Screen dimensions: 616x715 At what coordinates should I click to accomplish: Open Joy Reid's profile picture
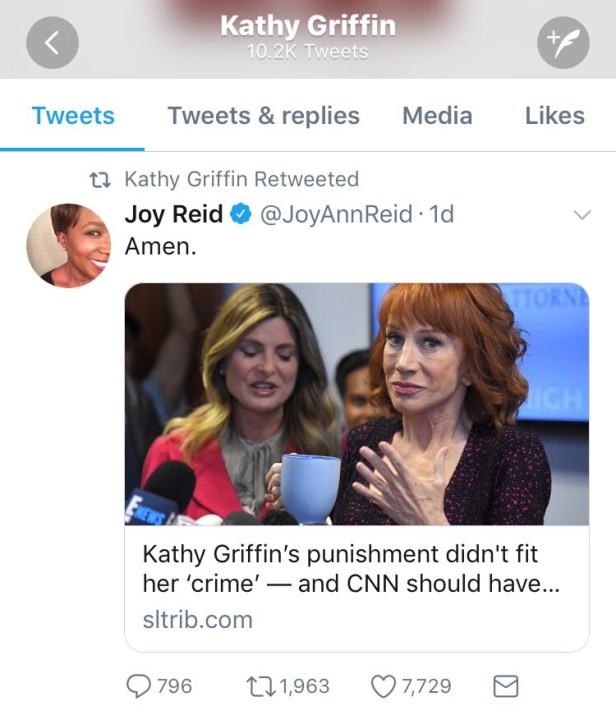tap(68, 245)
